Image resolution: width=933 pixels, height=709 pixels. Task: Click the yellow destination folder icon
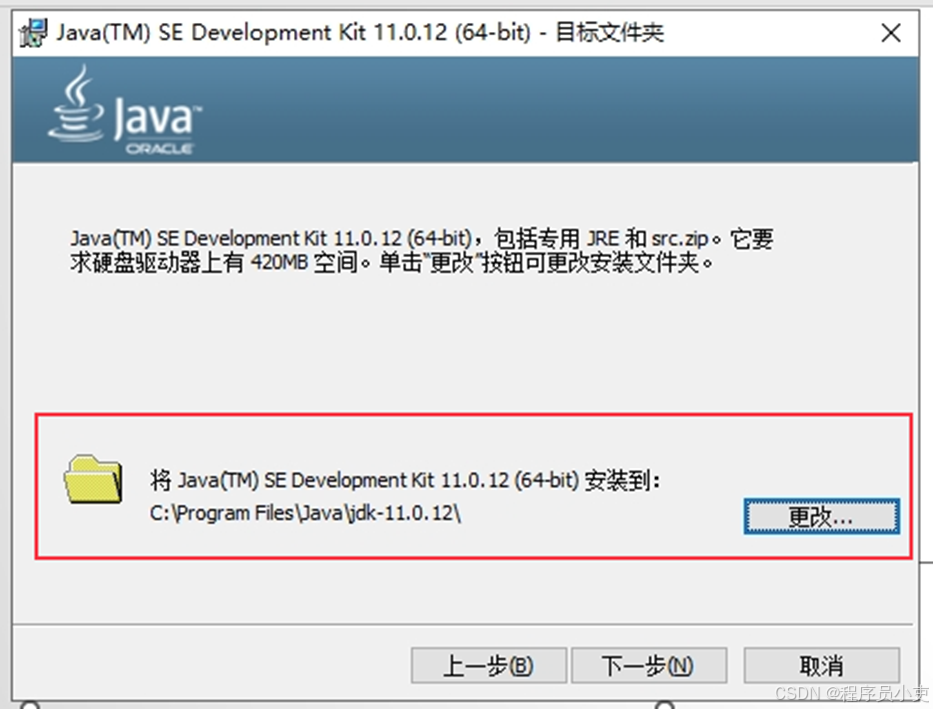pyautogui.click(x=93, y=479)
